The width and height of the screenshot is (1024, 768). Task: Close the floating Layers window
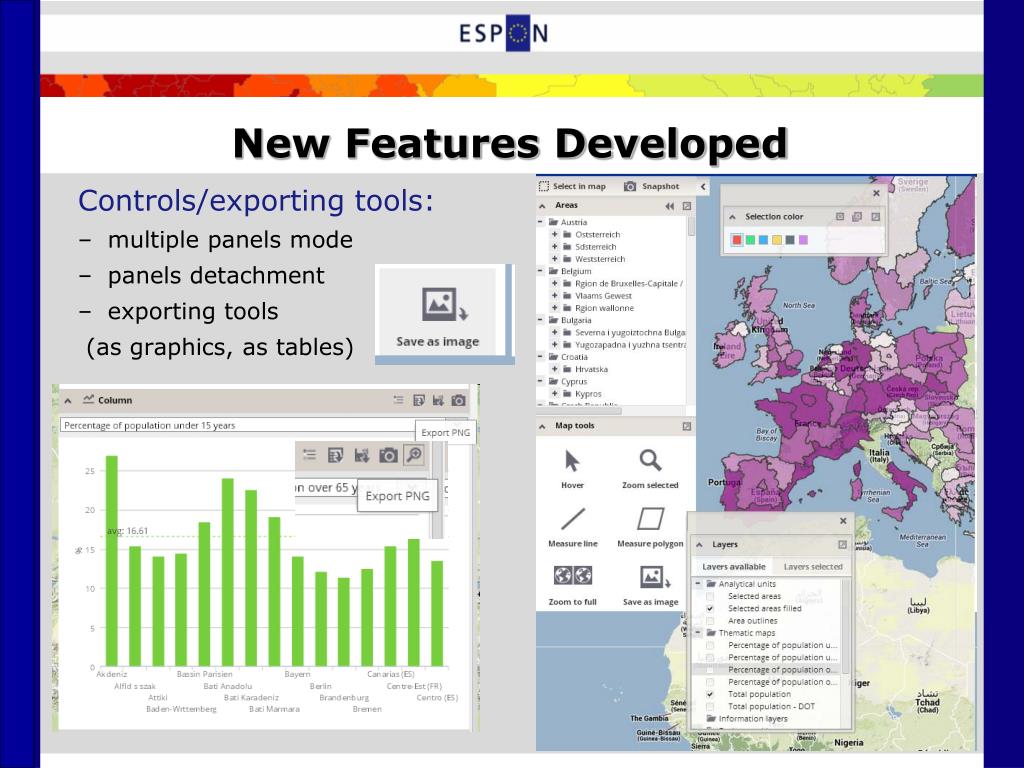(843, 520)
